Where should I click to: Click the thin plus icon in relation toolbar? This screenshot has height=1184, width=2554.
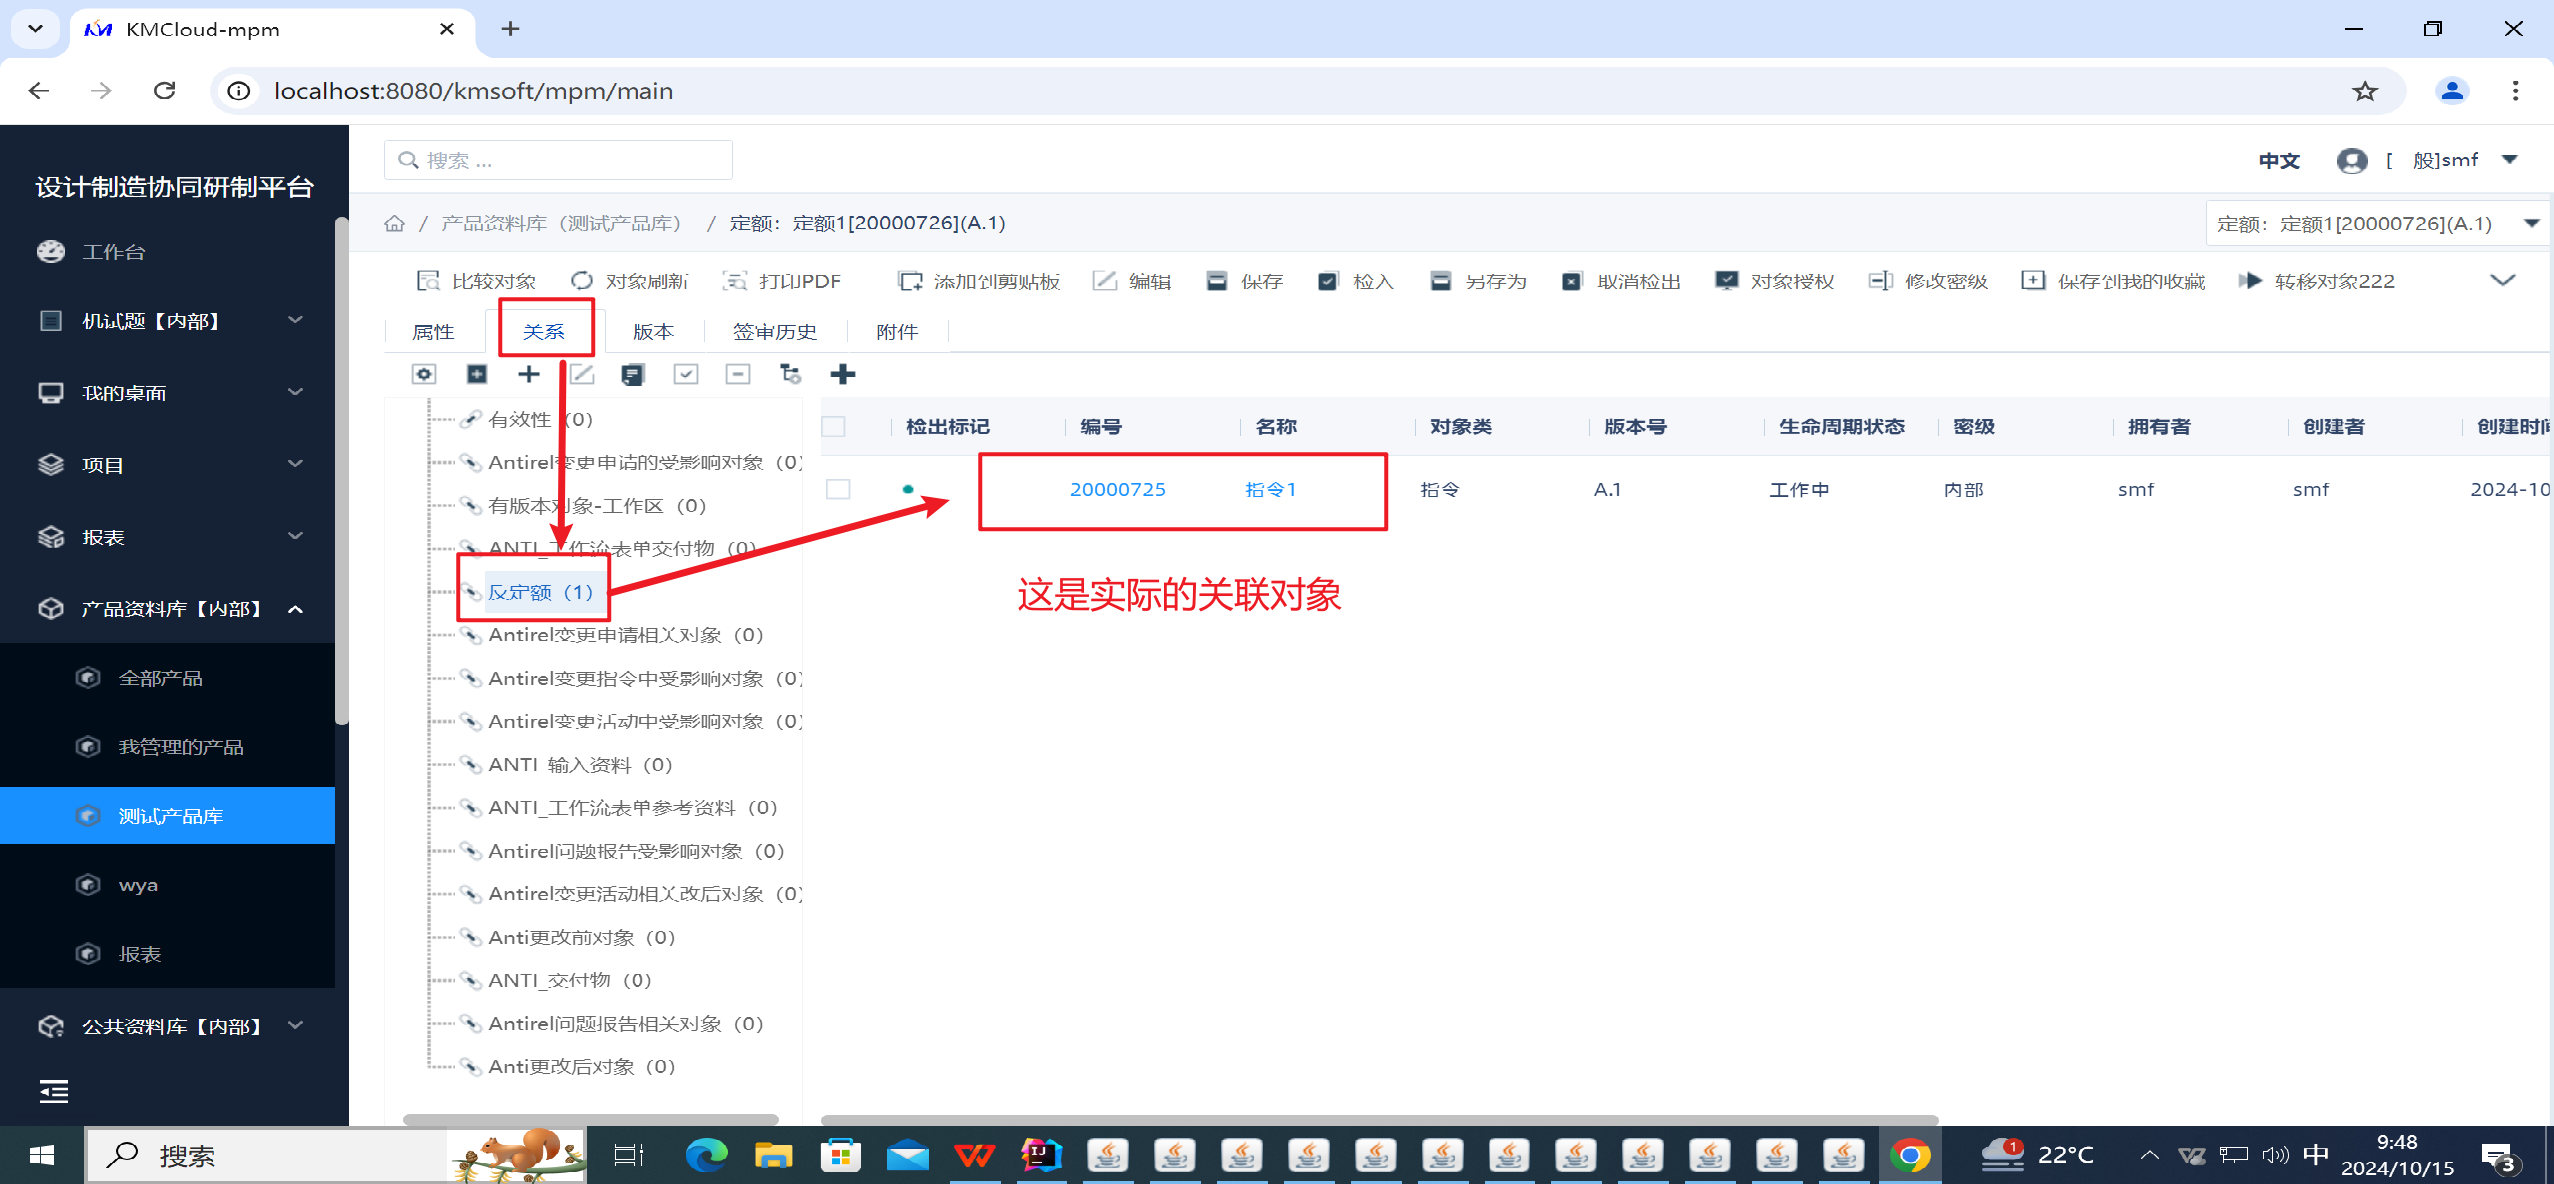click(x=529, y=374)
